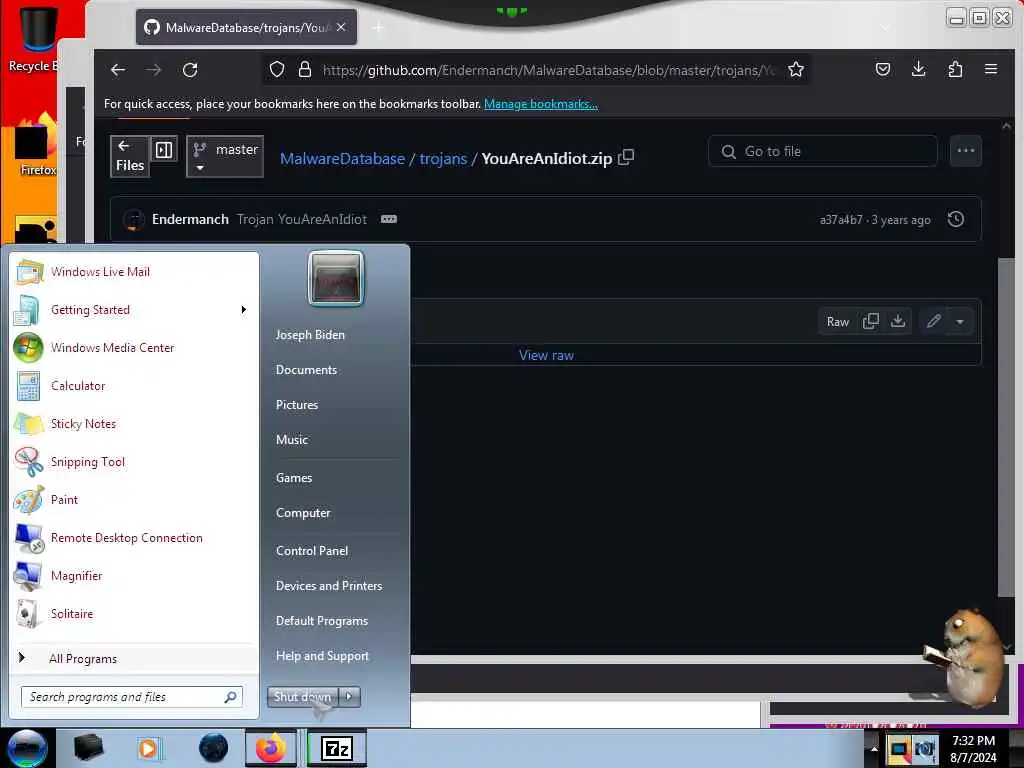Open media player taskbar icon
The width and height of the screenshot is (1024, 768).
click(148, 748)
